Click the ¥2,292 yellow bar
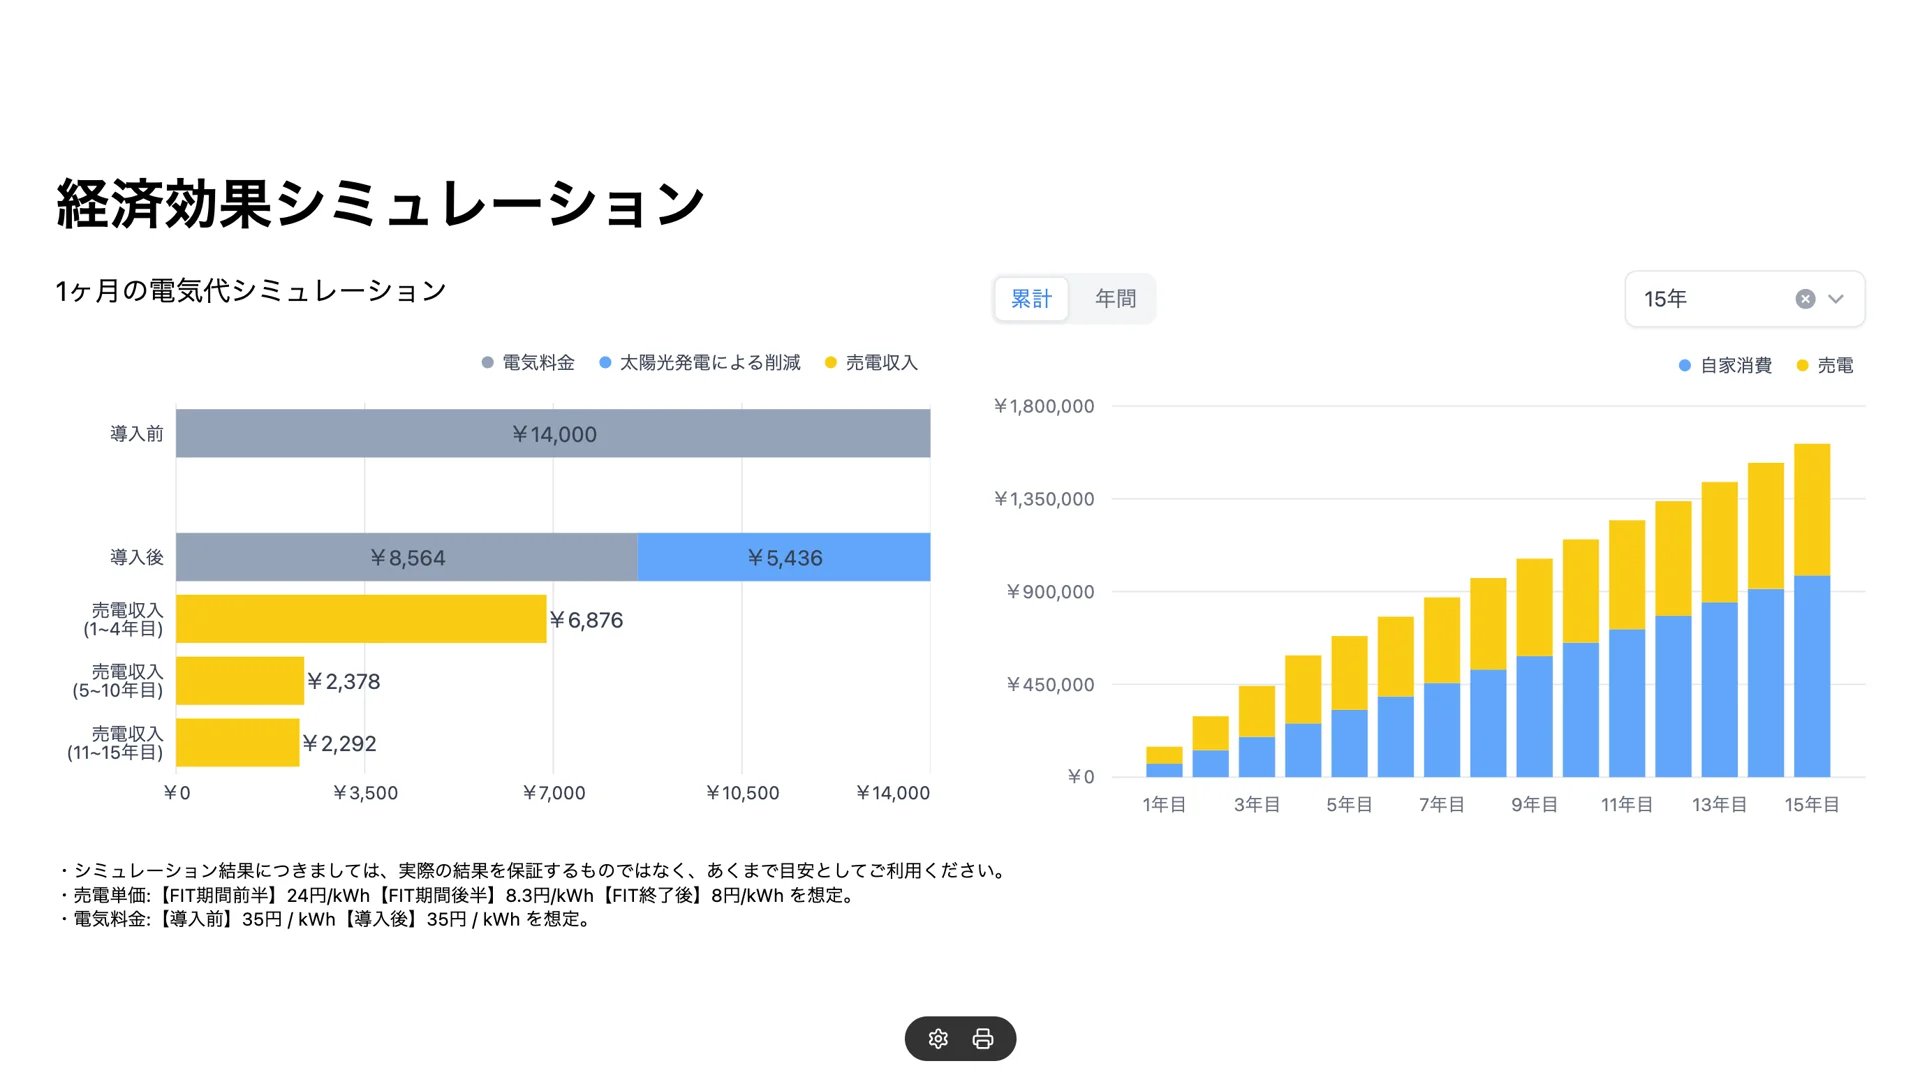Screen dimensions: 1920x1082 coord(238,743)
